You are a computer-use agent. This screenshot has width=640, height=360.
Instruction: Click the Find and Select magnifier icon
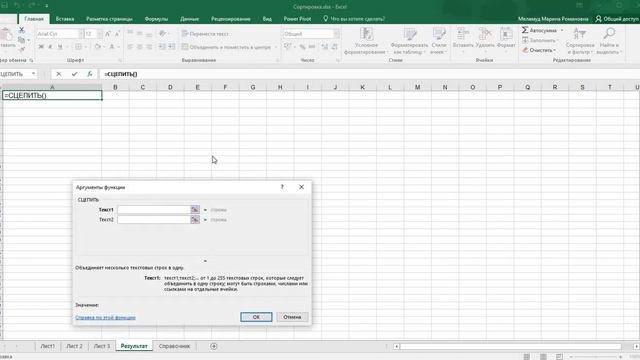pos(609,34)
